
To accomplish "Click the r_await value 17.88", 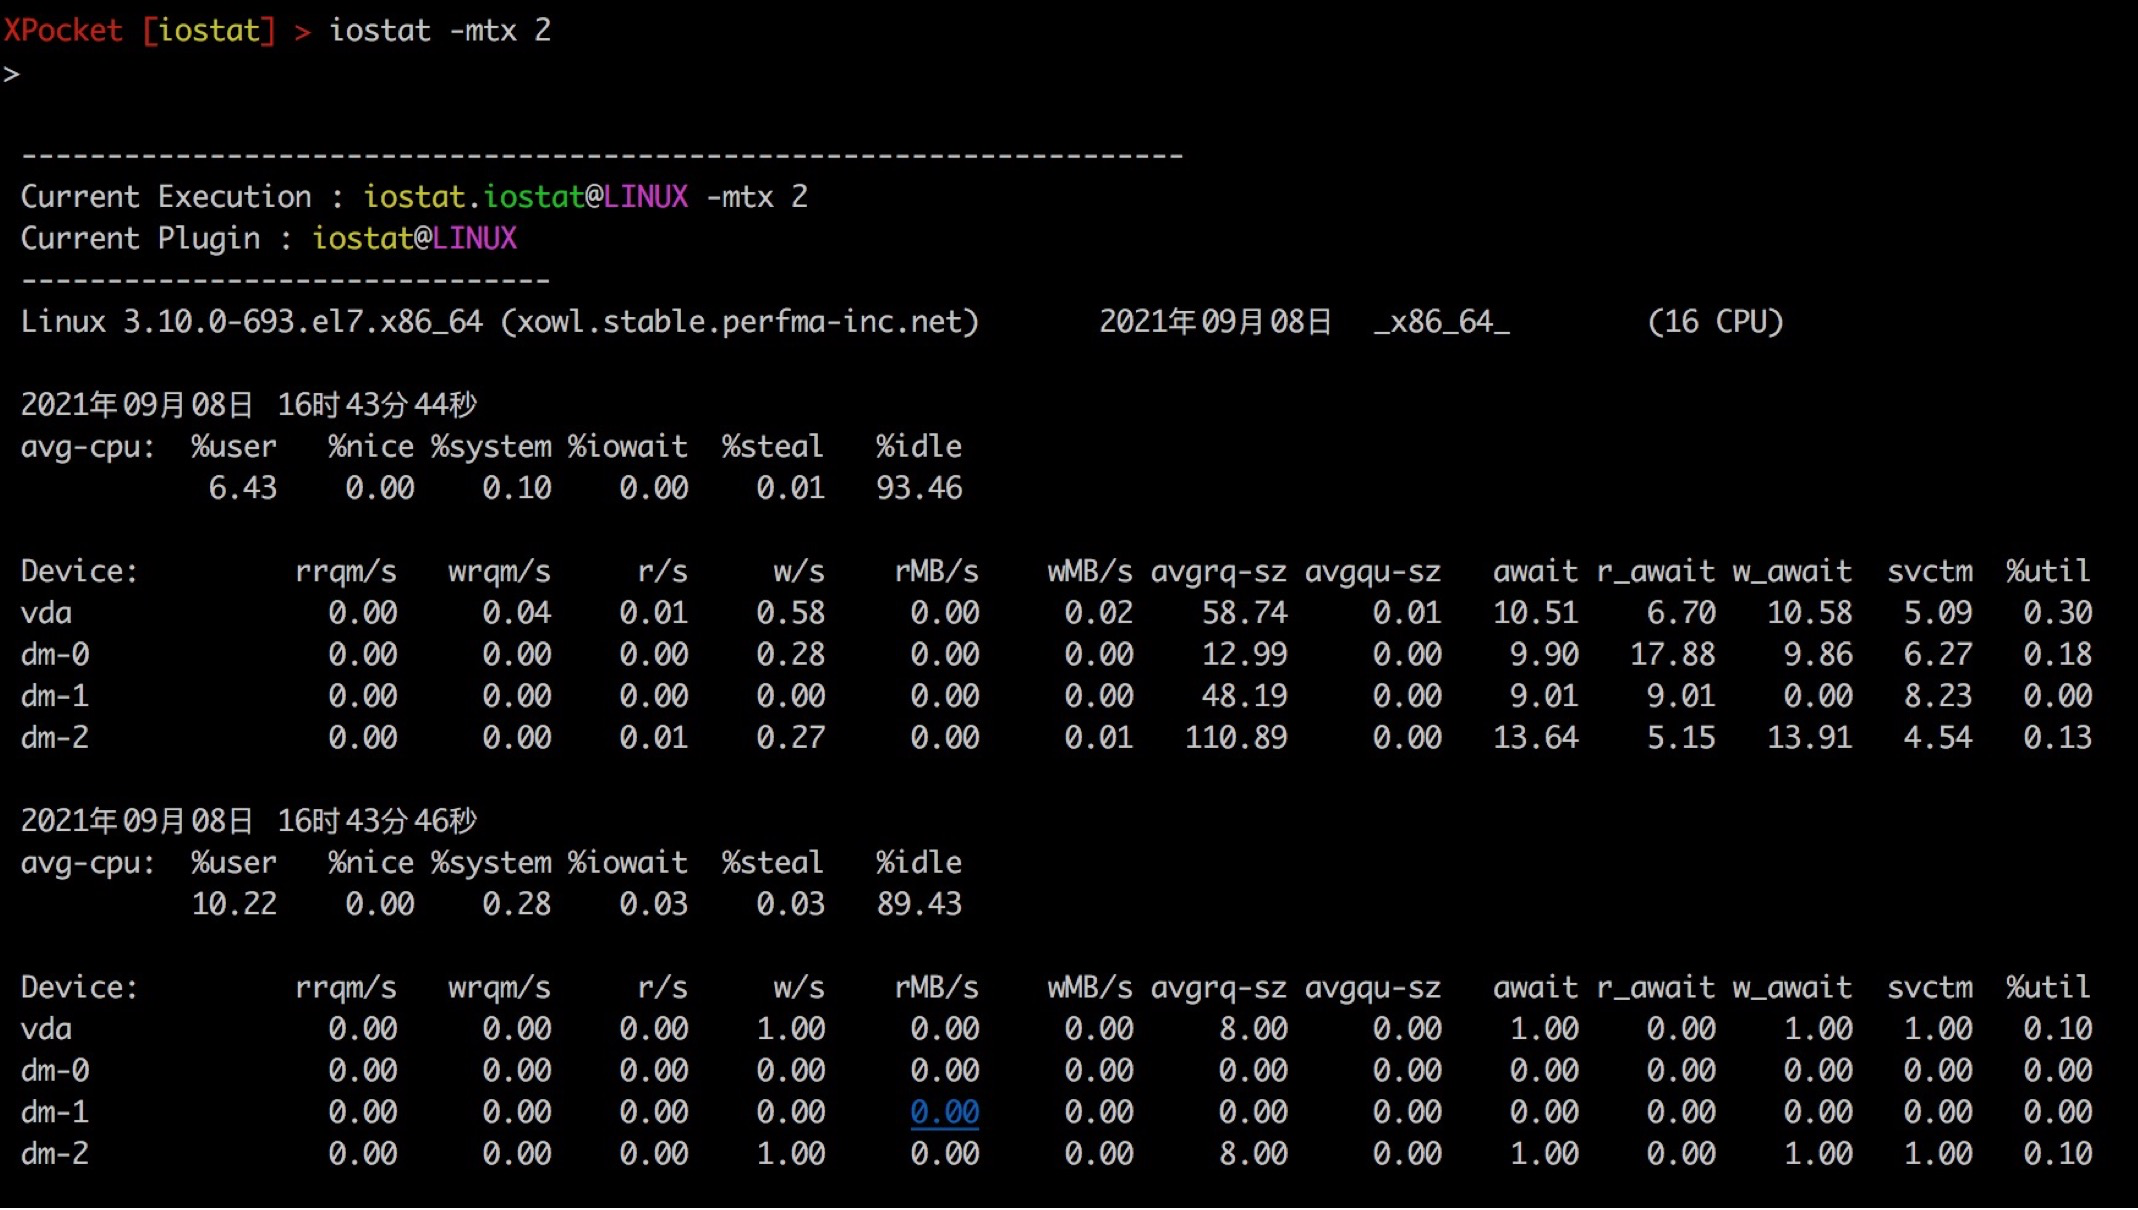I will (x=1673, y=655).
